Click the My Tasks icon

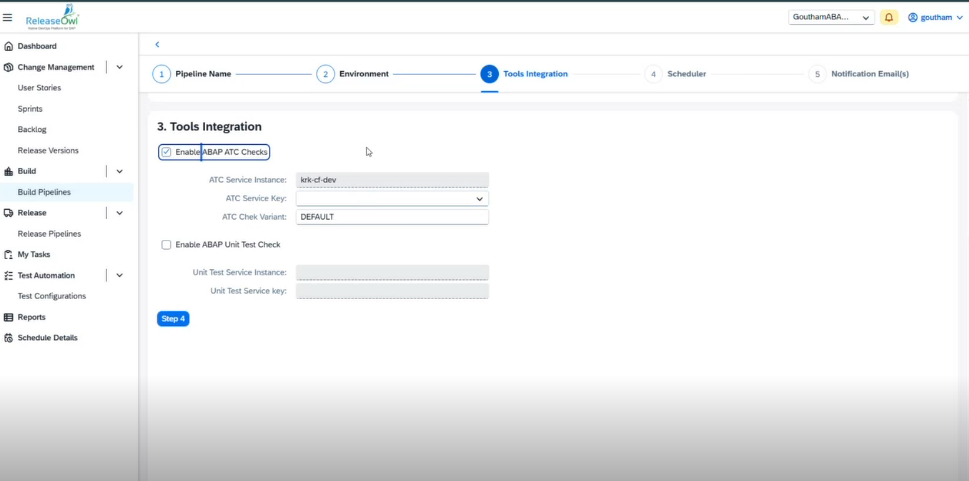click(9, 254)
